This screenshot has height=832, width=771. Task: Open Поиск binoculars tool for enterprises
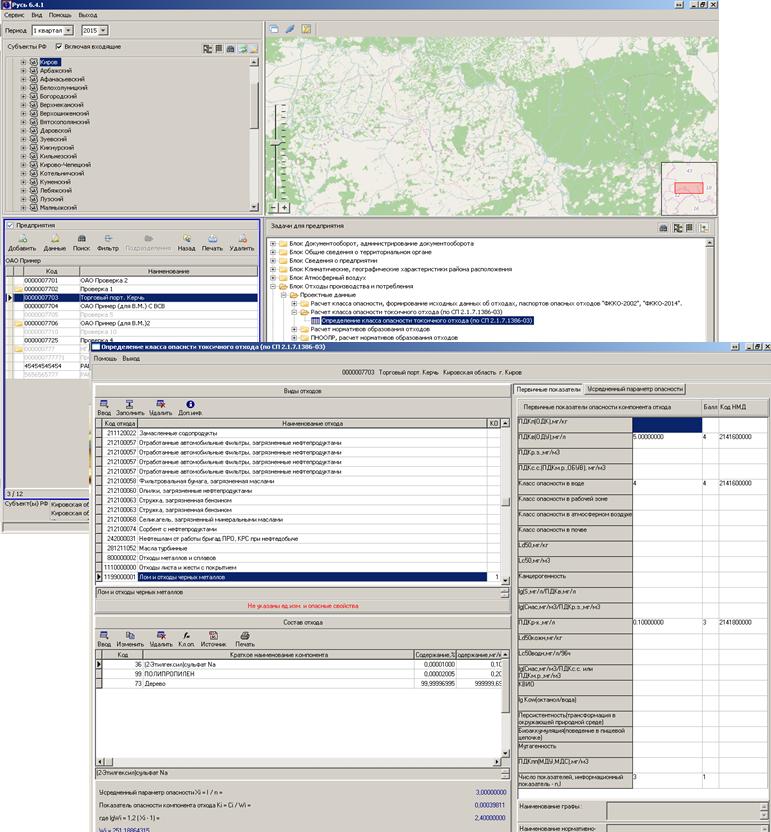point(80,241)
